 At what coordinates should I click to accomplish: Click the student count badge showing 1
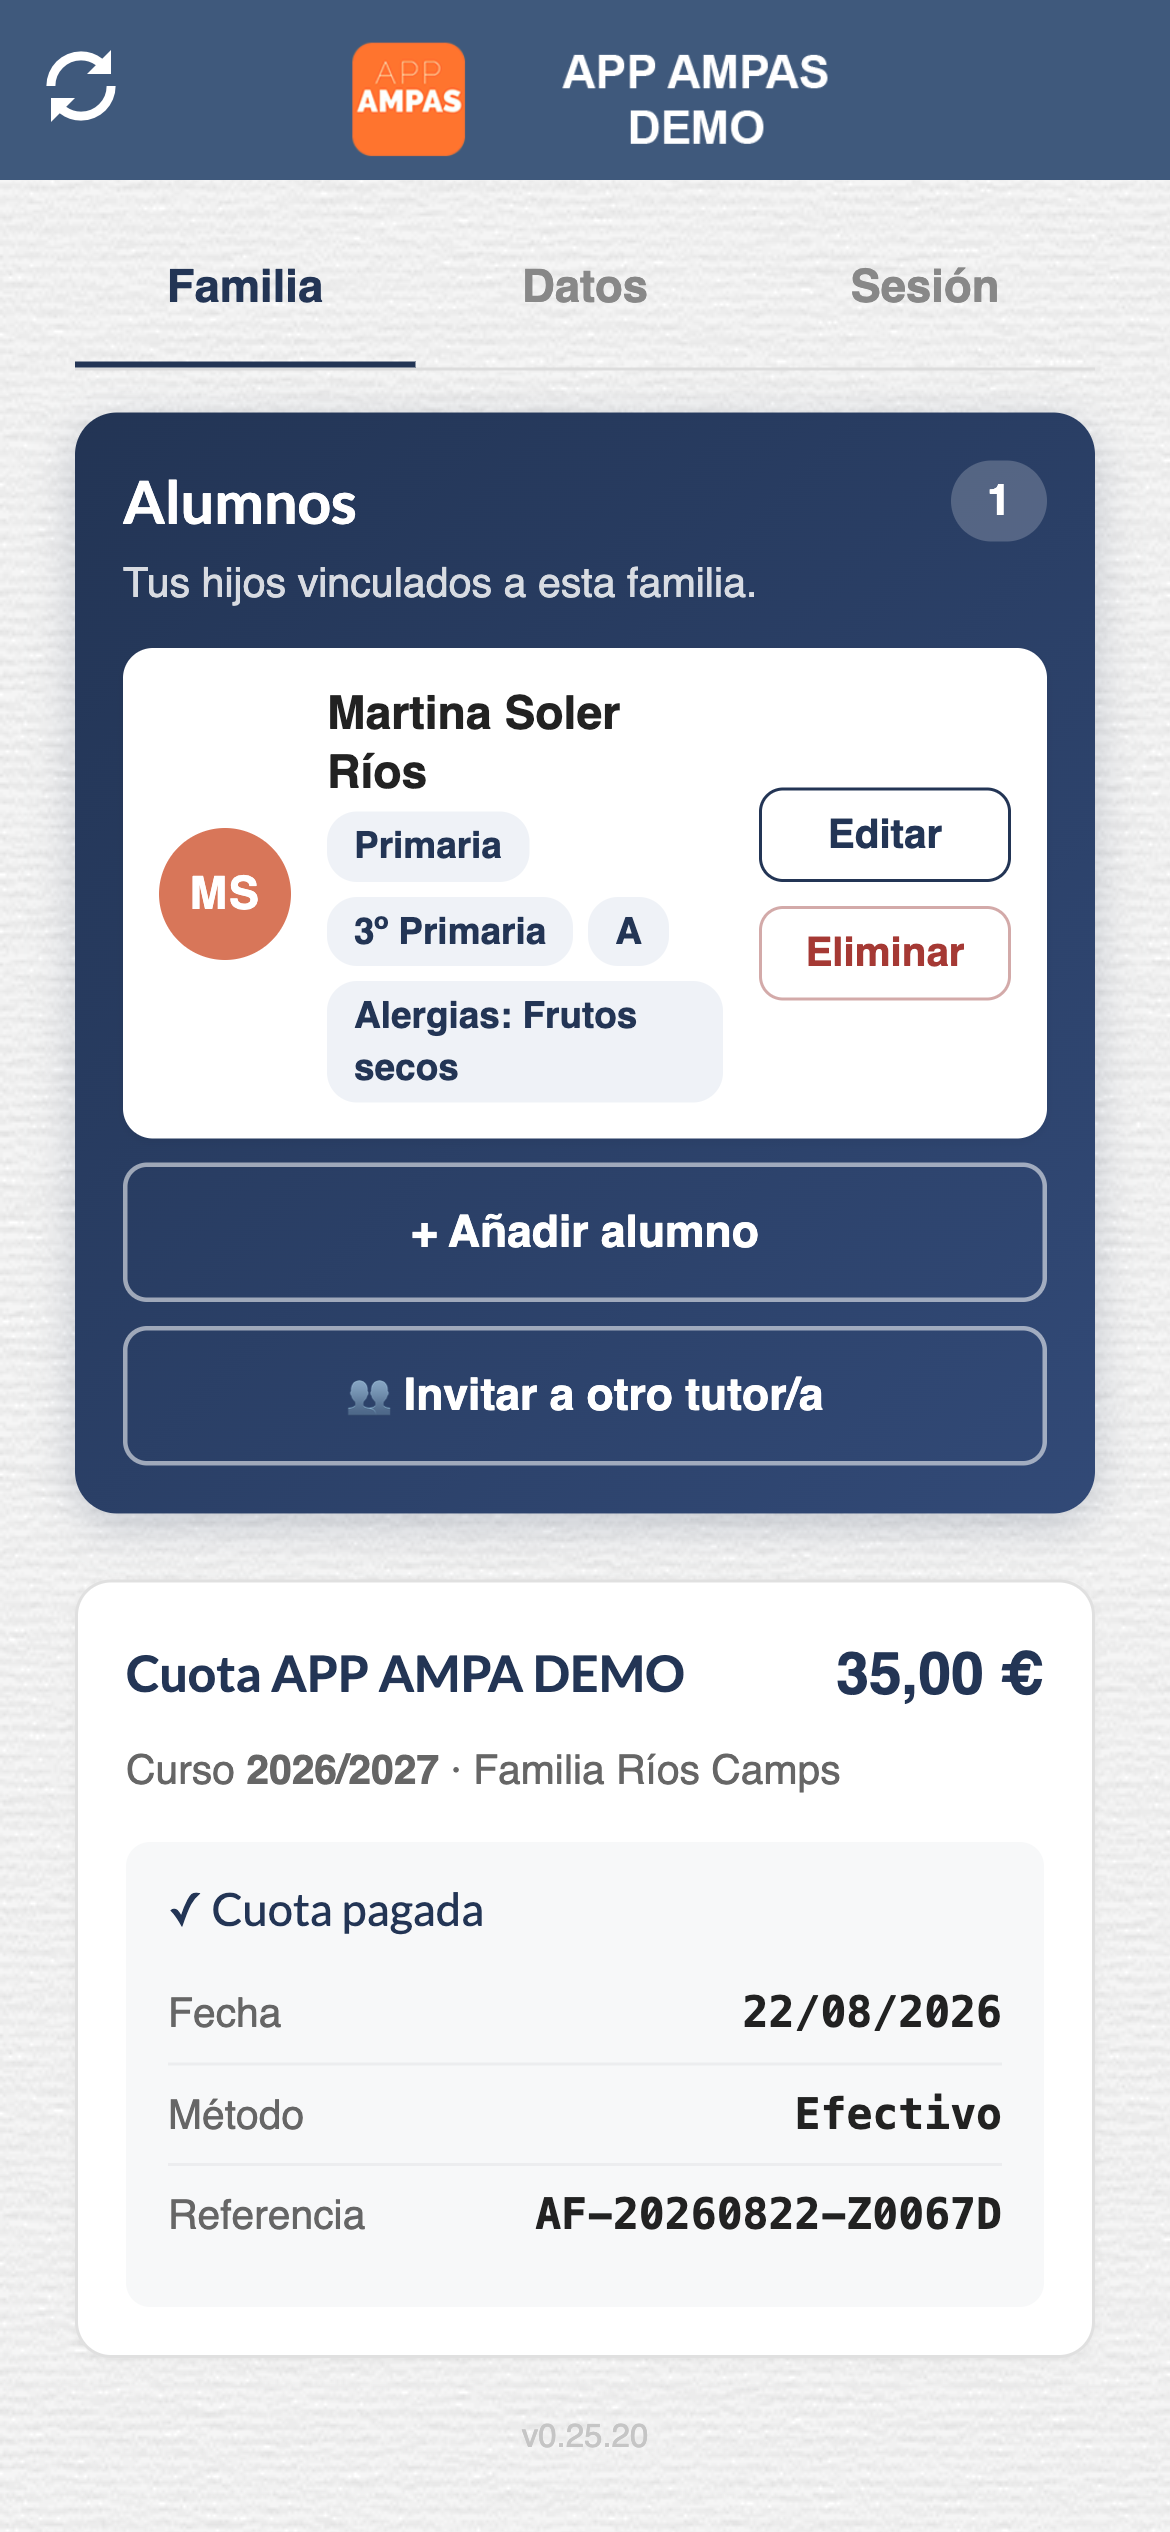pyautogui.click(x=998, y=500)
